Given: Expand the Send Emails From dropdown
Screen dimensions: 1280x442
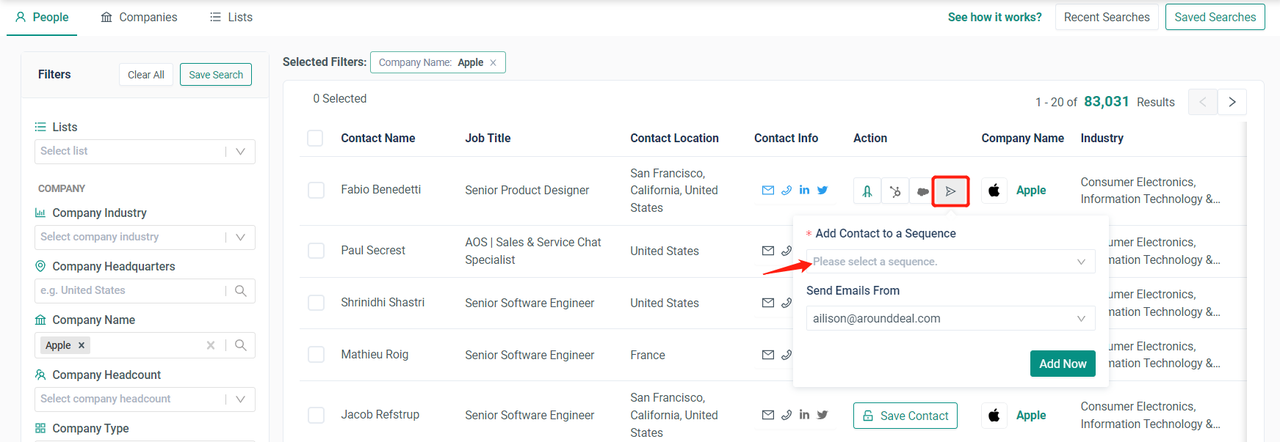Looking at the screenshot, I should 950,319.
